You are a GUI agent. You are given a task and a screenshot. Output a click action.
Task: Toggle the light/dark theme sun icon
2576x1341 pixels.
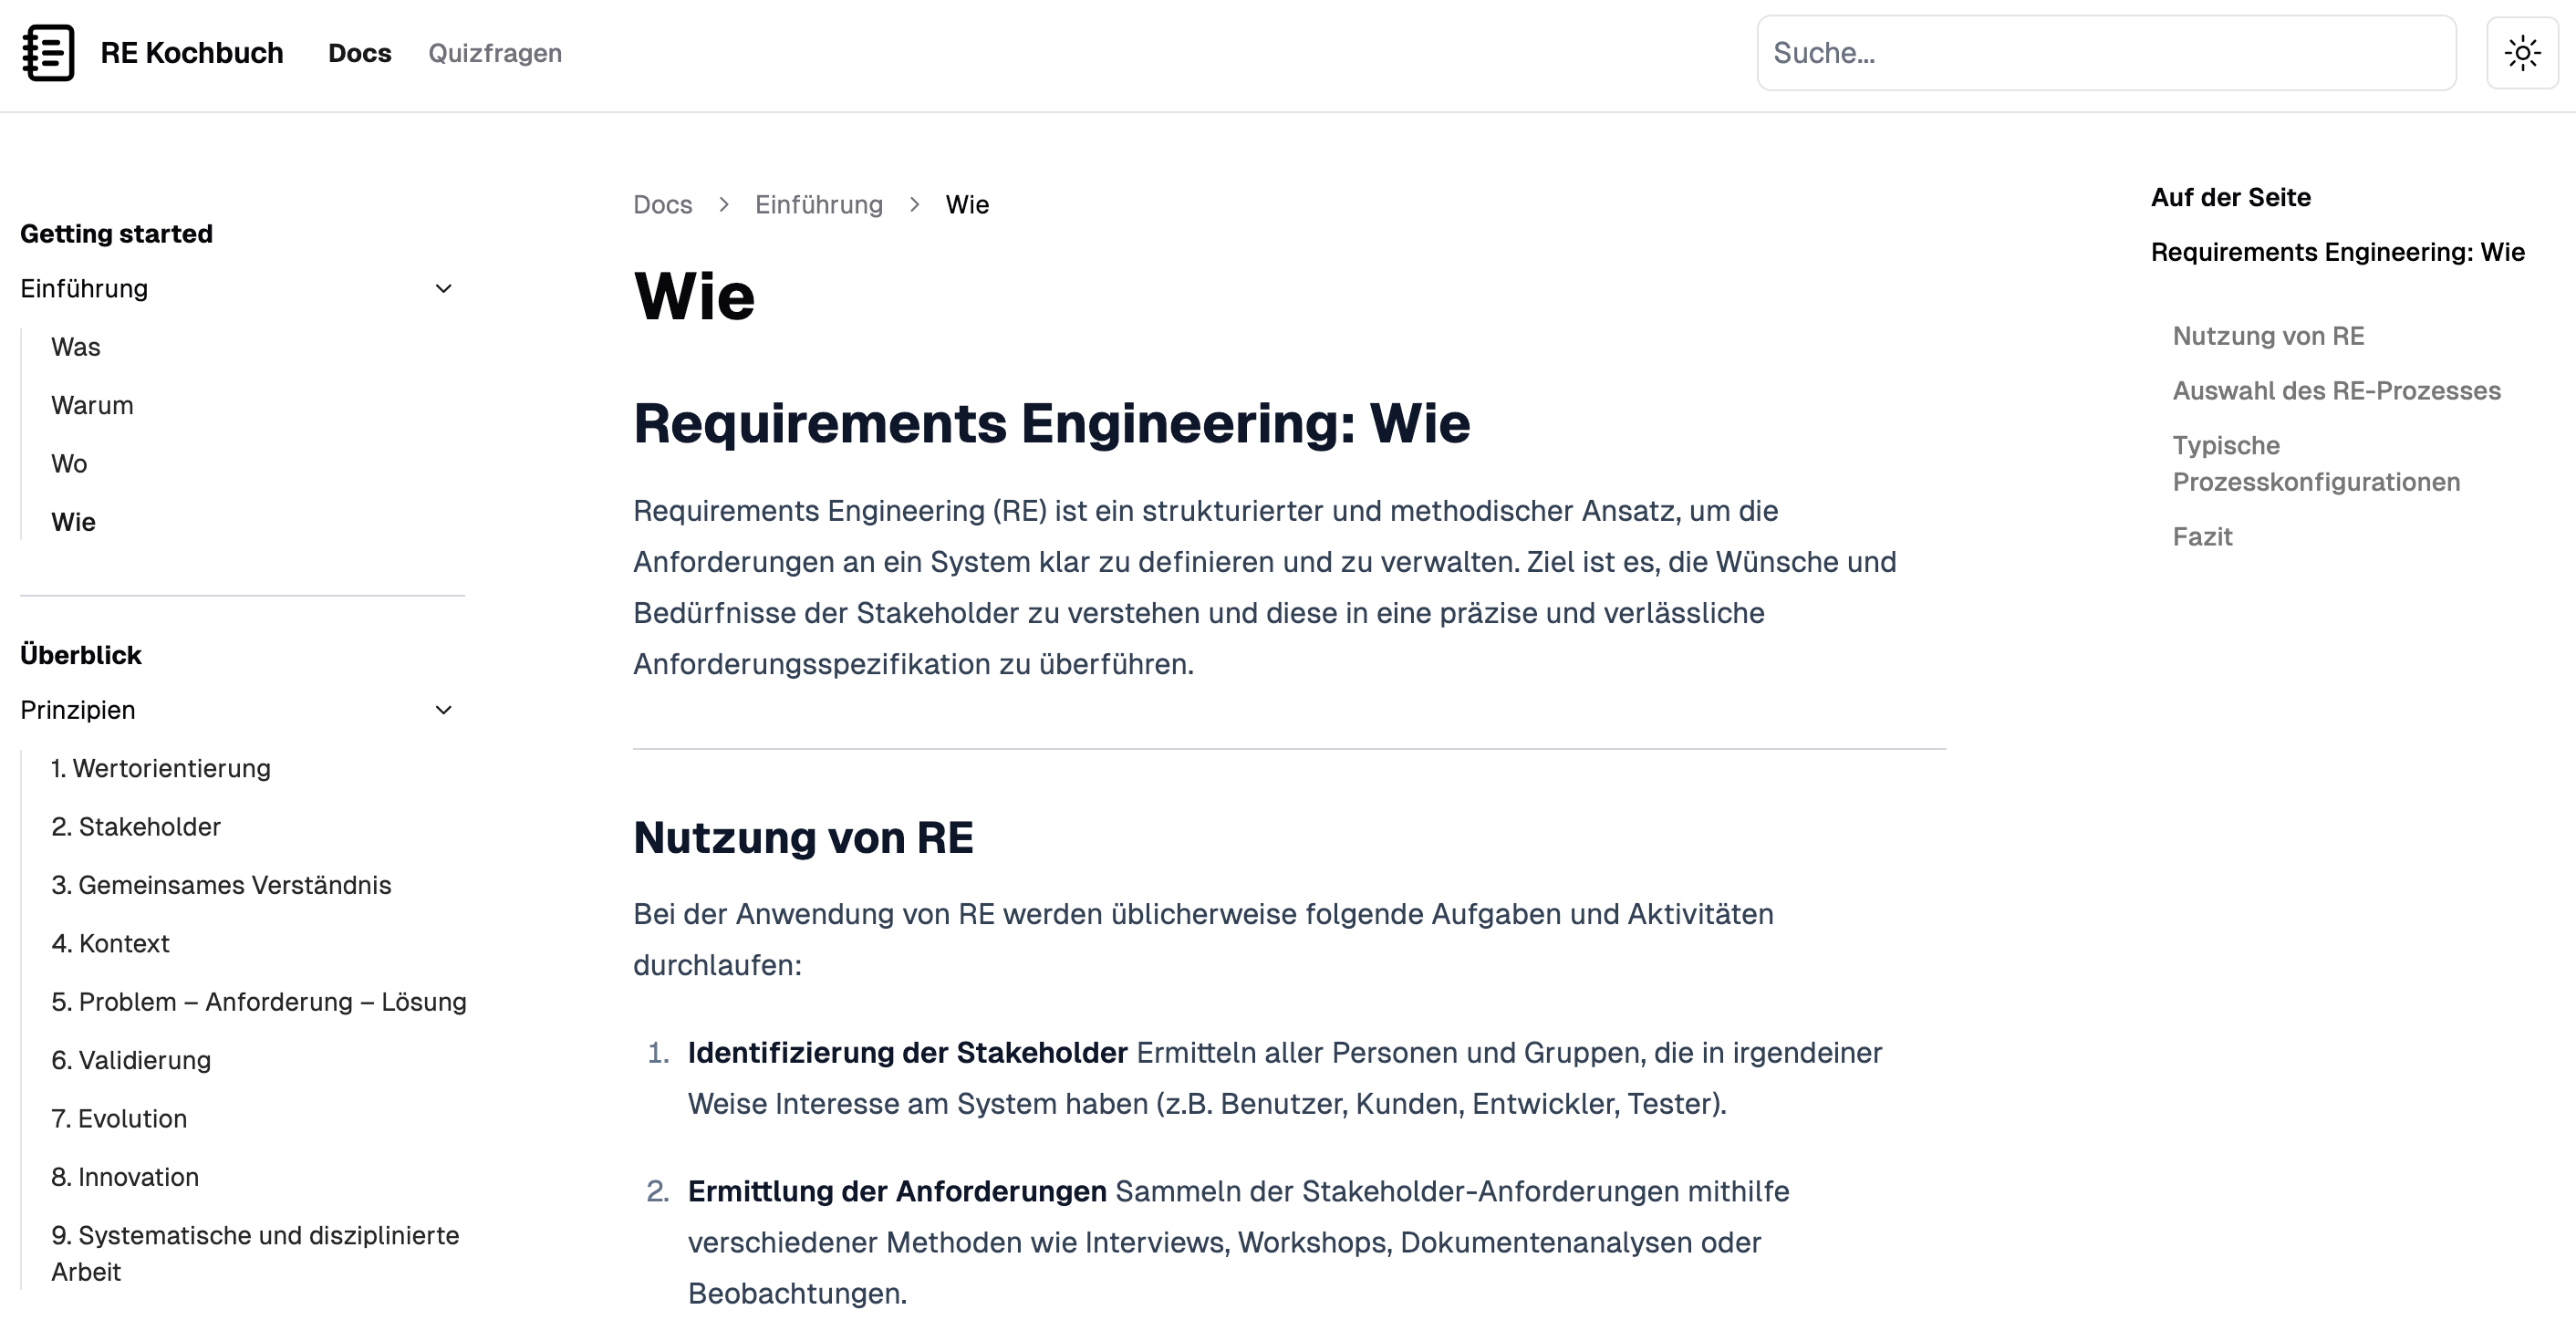click(x=2522, y=53)
